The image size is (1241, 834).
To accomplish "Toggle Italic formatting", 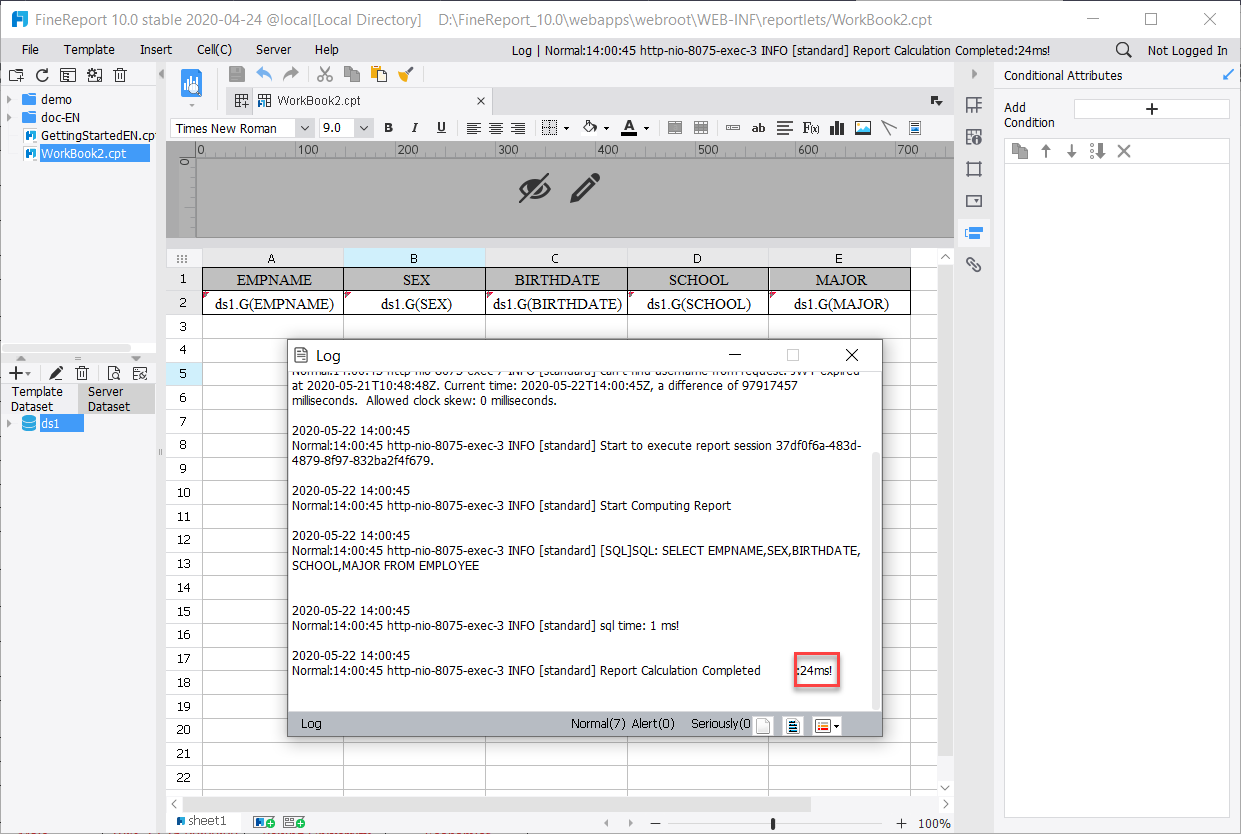I will pyautogui.click(x=415, y=128).
